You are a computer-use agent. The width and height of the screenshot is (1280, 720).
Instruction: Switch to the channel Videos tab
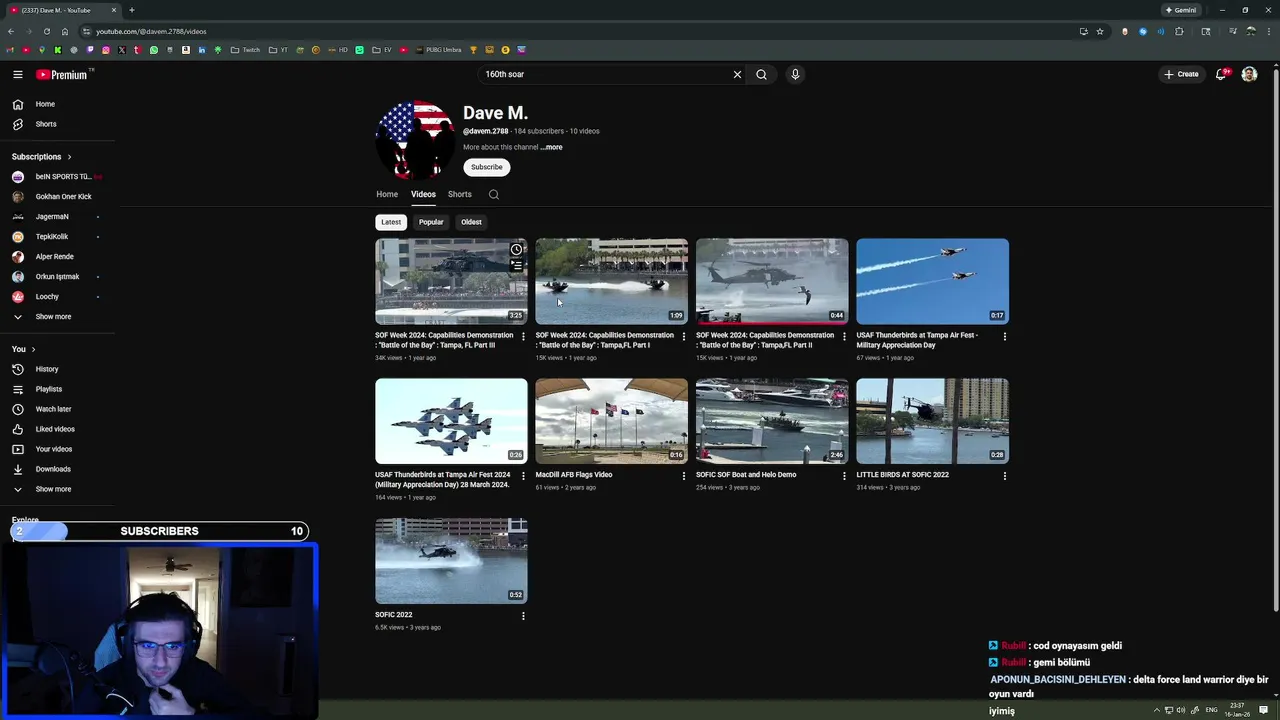(x=423, y=194)
